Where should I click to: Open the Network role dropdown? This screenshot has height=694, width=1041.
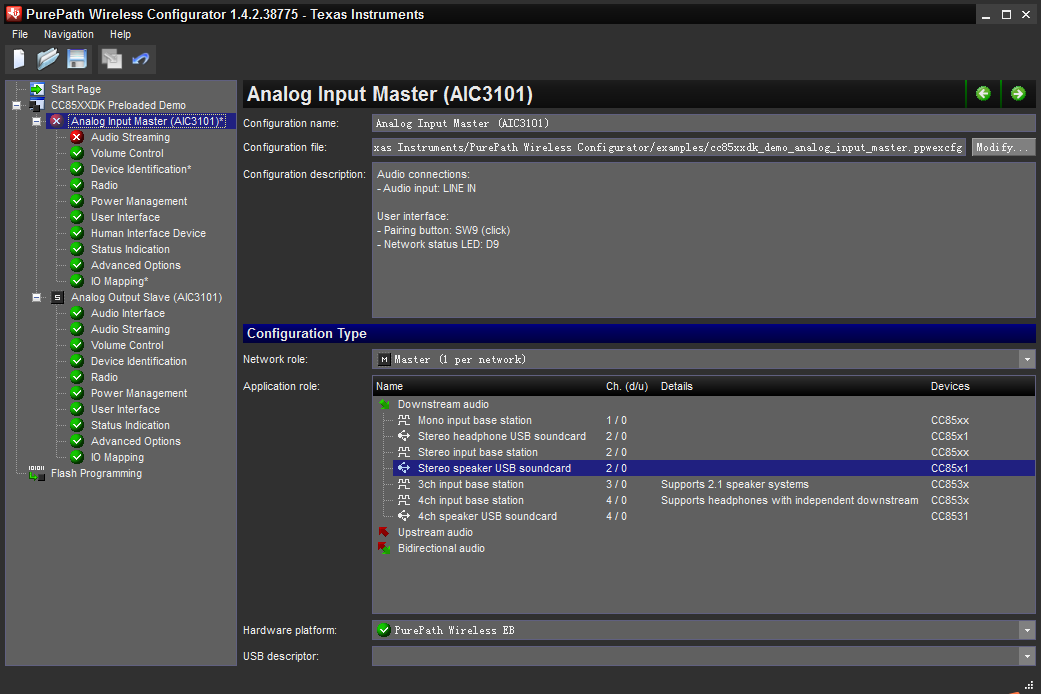tap(1027, 359)
